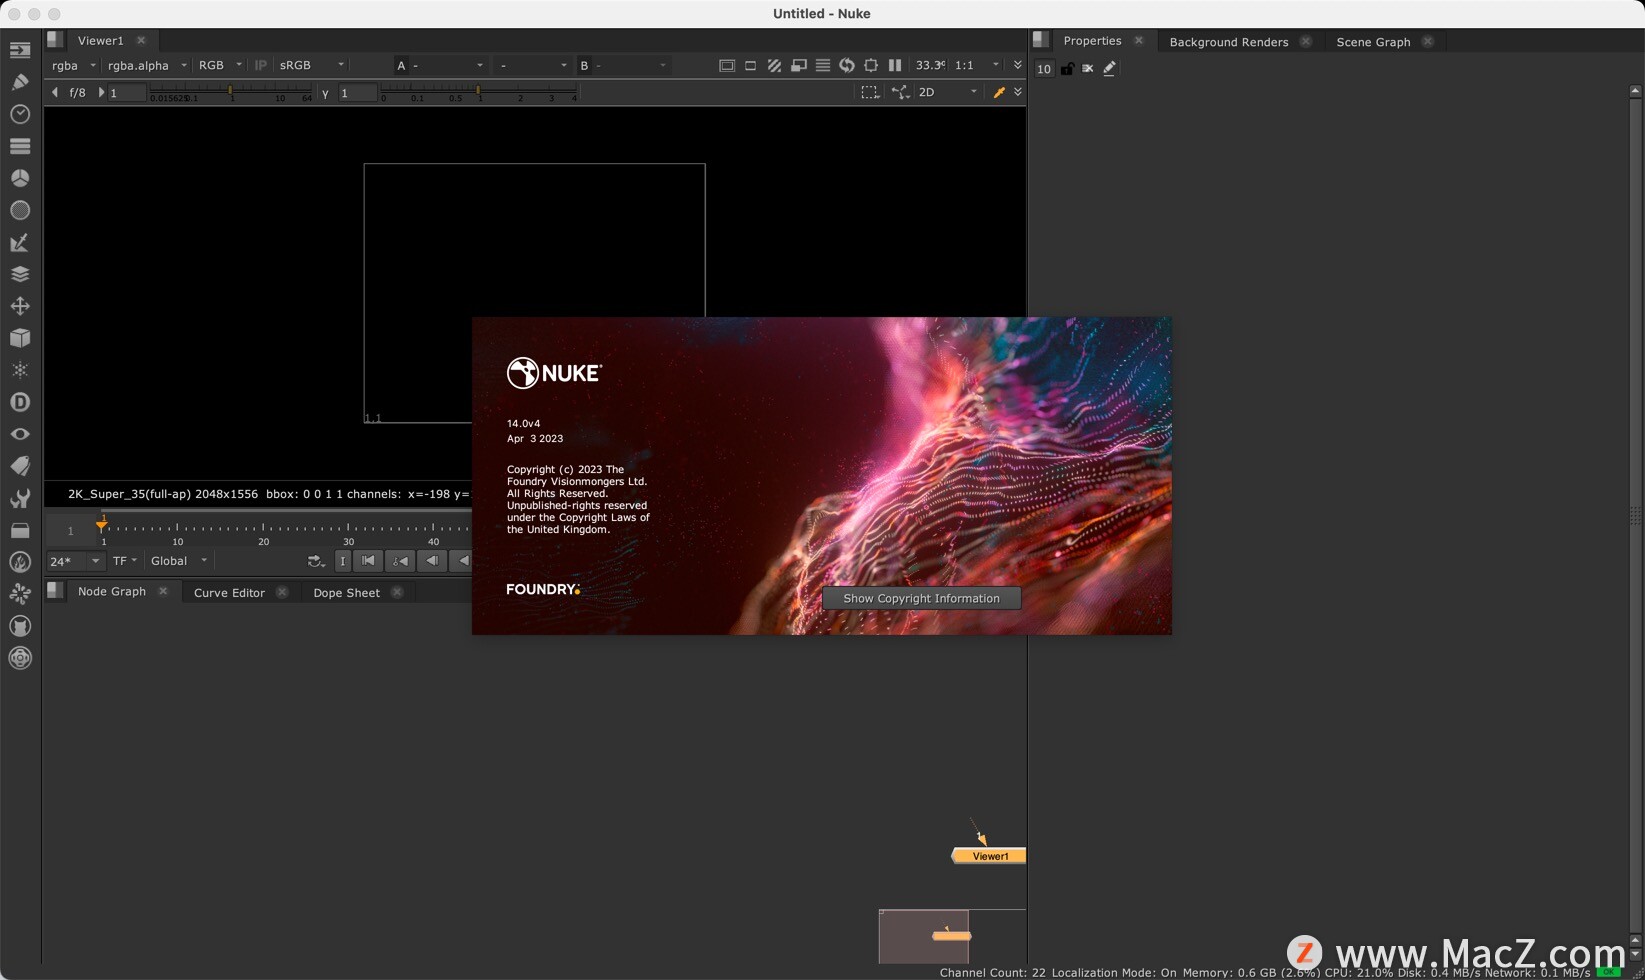Go to the first frame
This screenshot has width=1645, height=980.
tap(368, 561)
